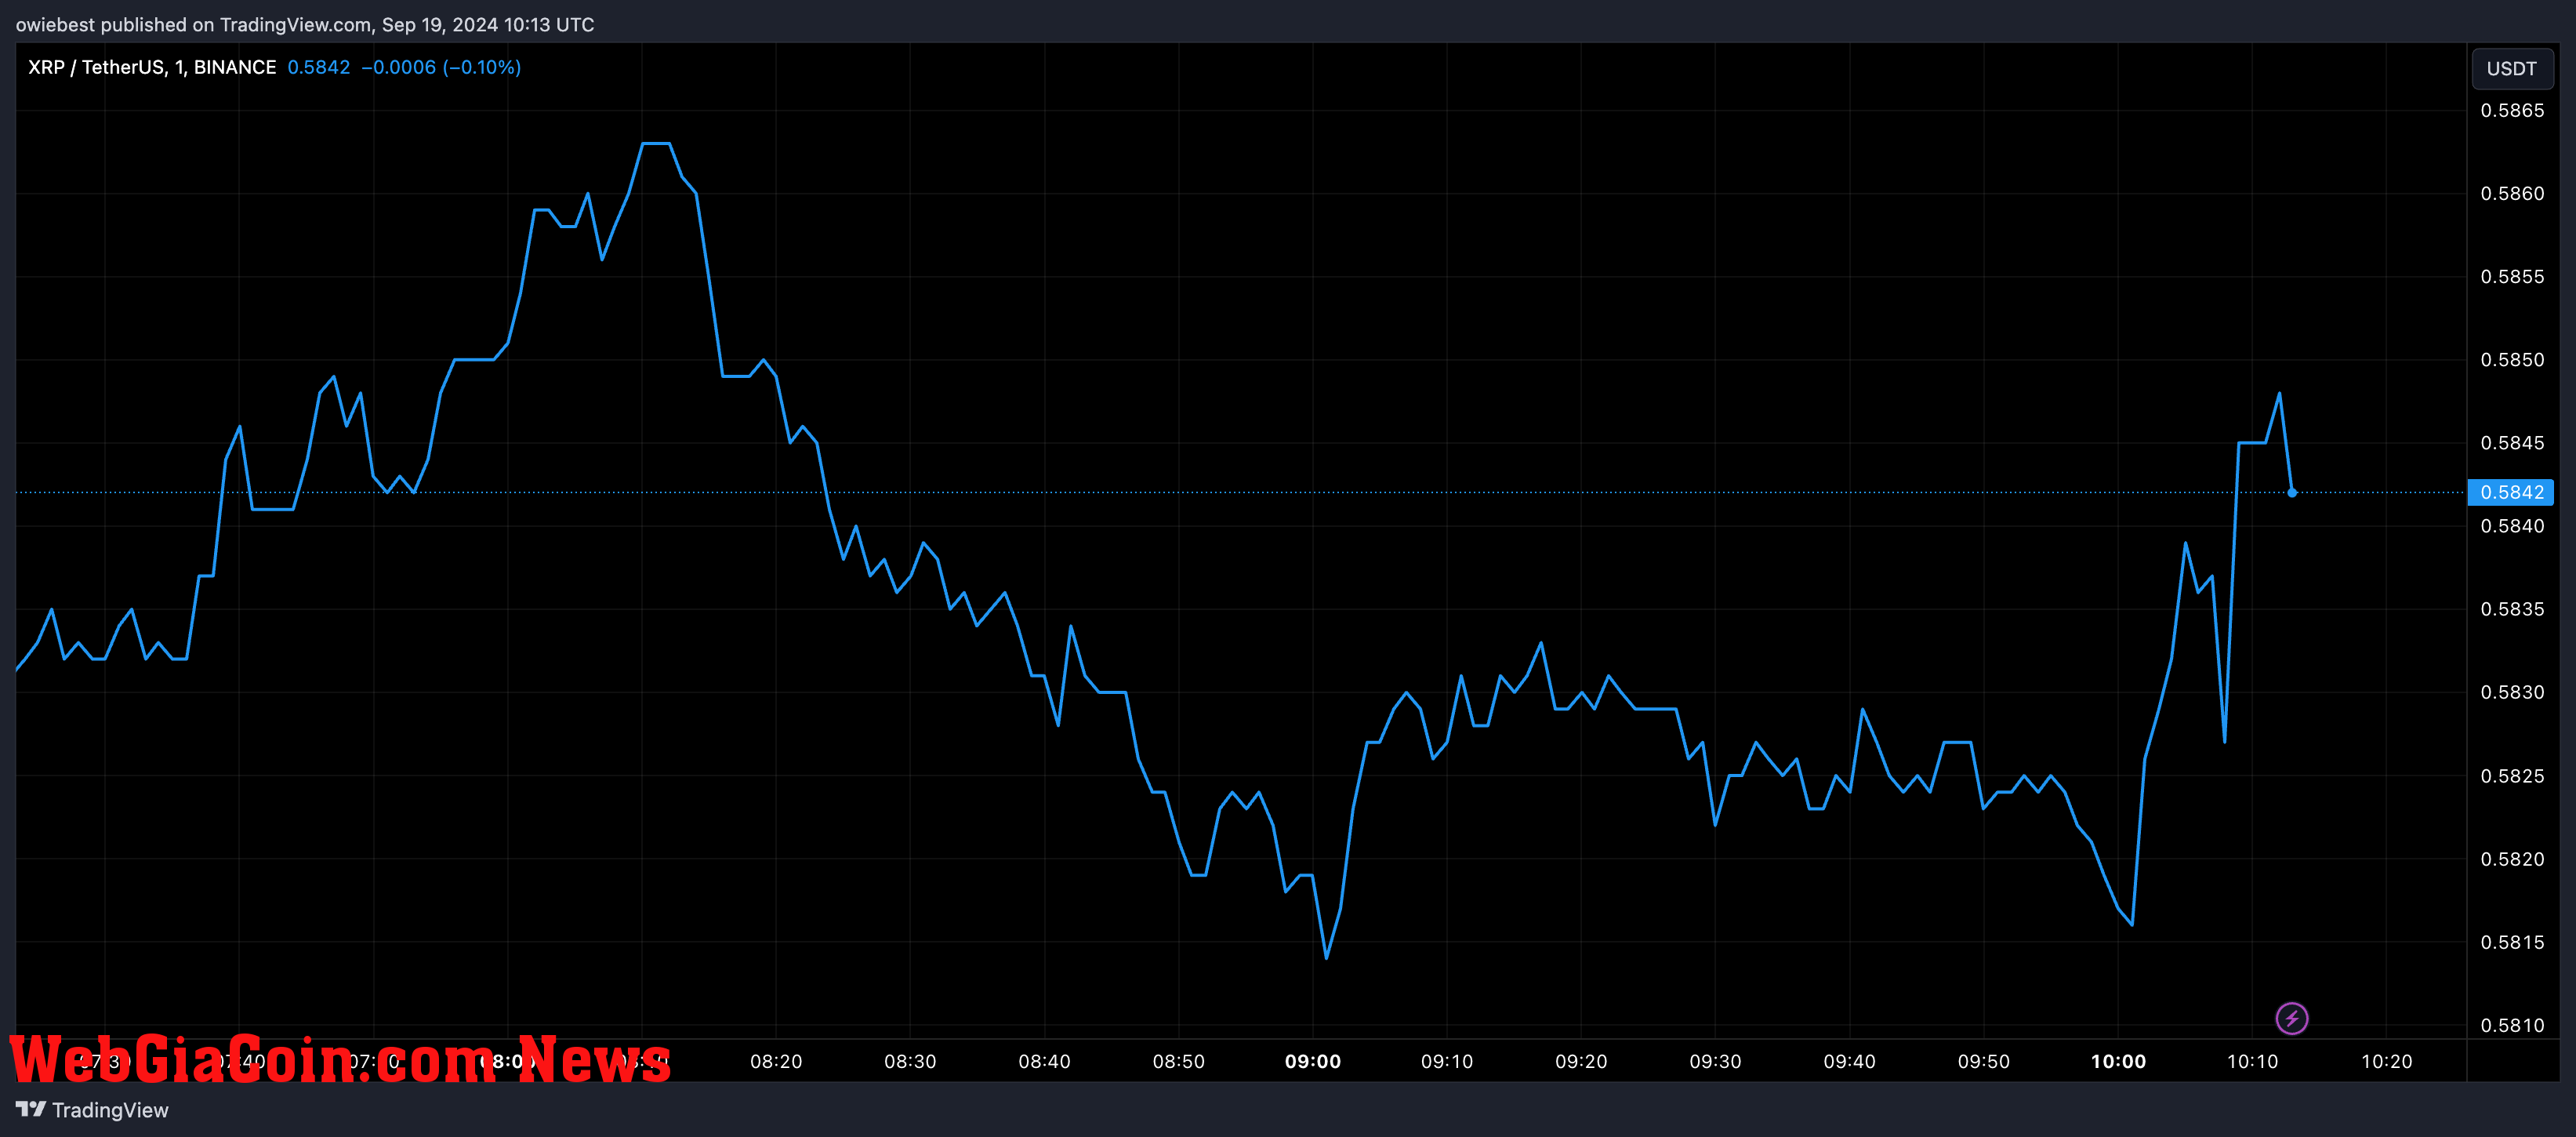
Task: Click the current price label 0.5842
Action: [2511, 492]
